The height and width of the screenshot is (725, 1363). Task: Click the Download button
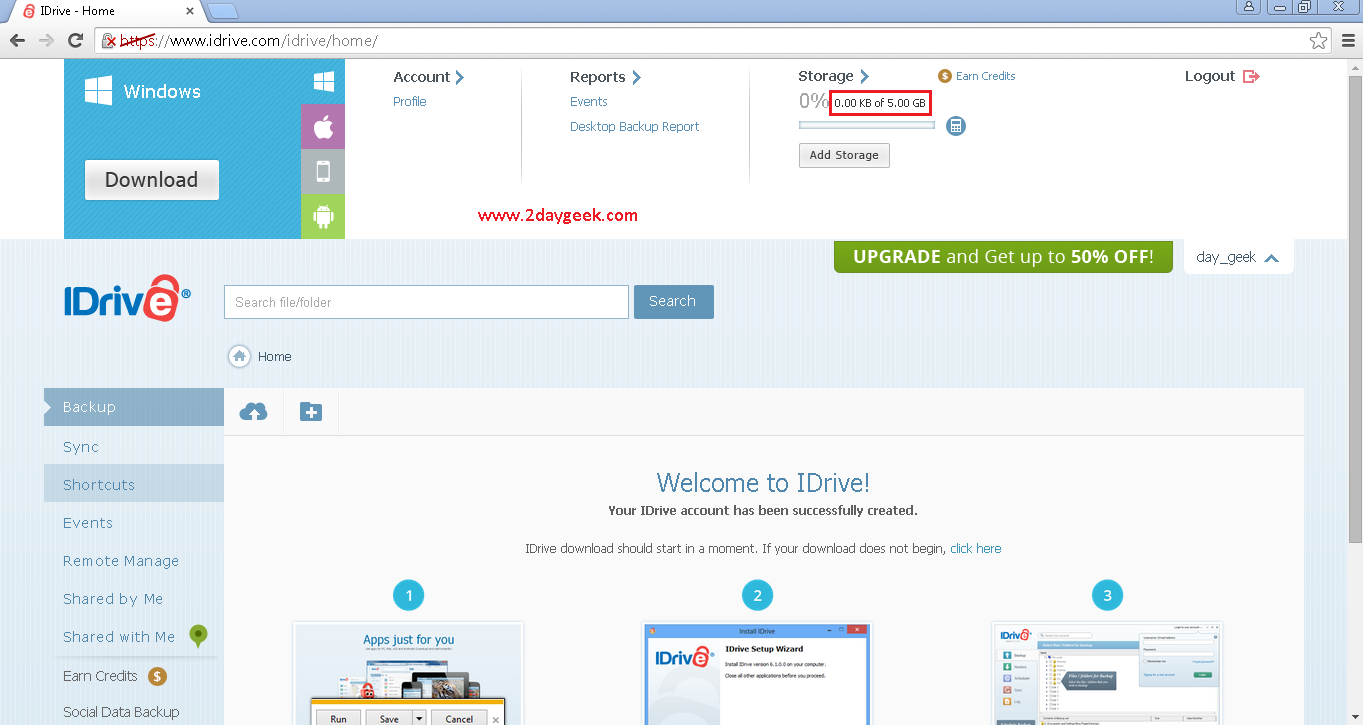point(152,180)
